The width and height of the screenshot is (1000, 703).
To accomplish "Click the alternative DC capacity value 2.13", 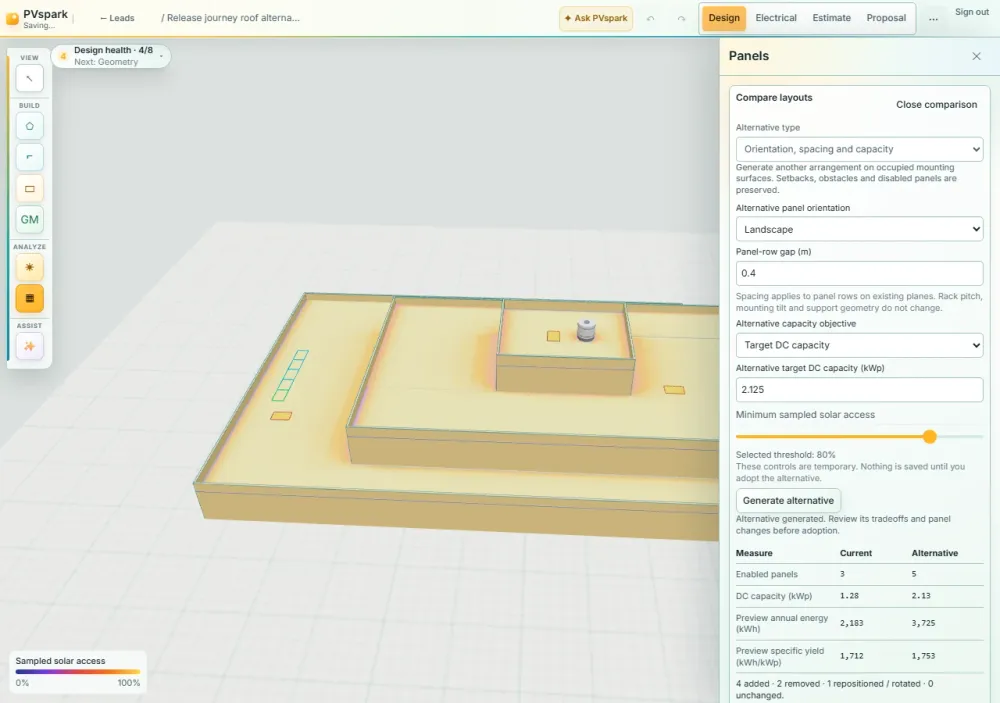I will click(920, 596).
